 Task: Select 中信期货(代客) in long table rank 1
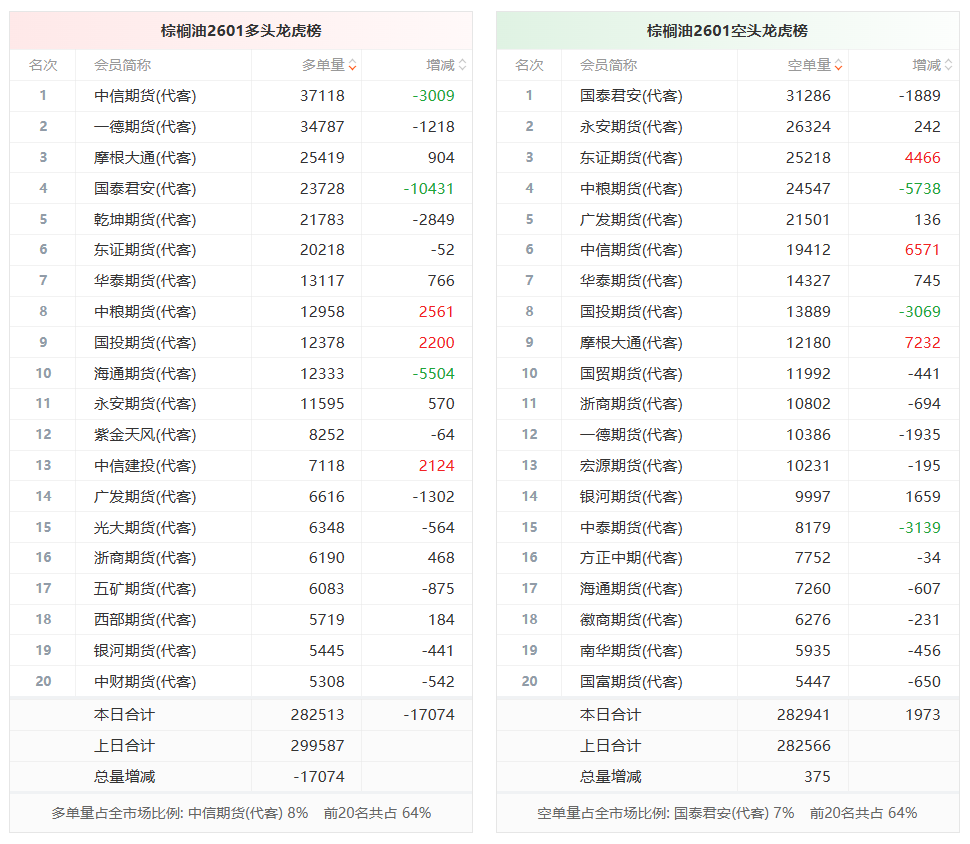(145, 96)
